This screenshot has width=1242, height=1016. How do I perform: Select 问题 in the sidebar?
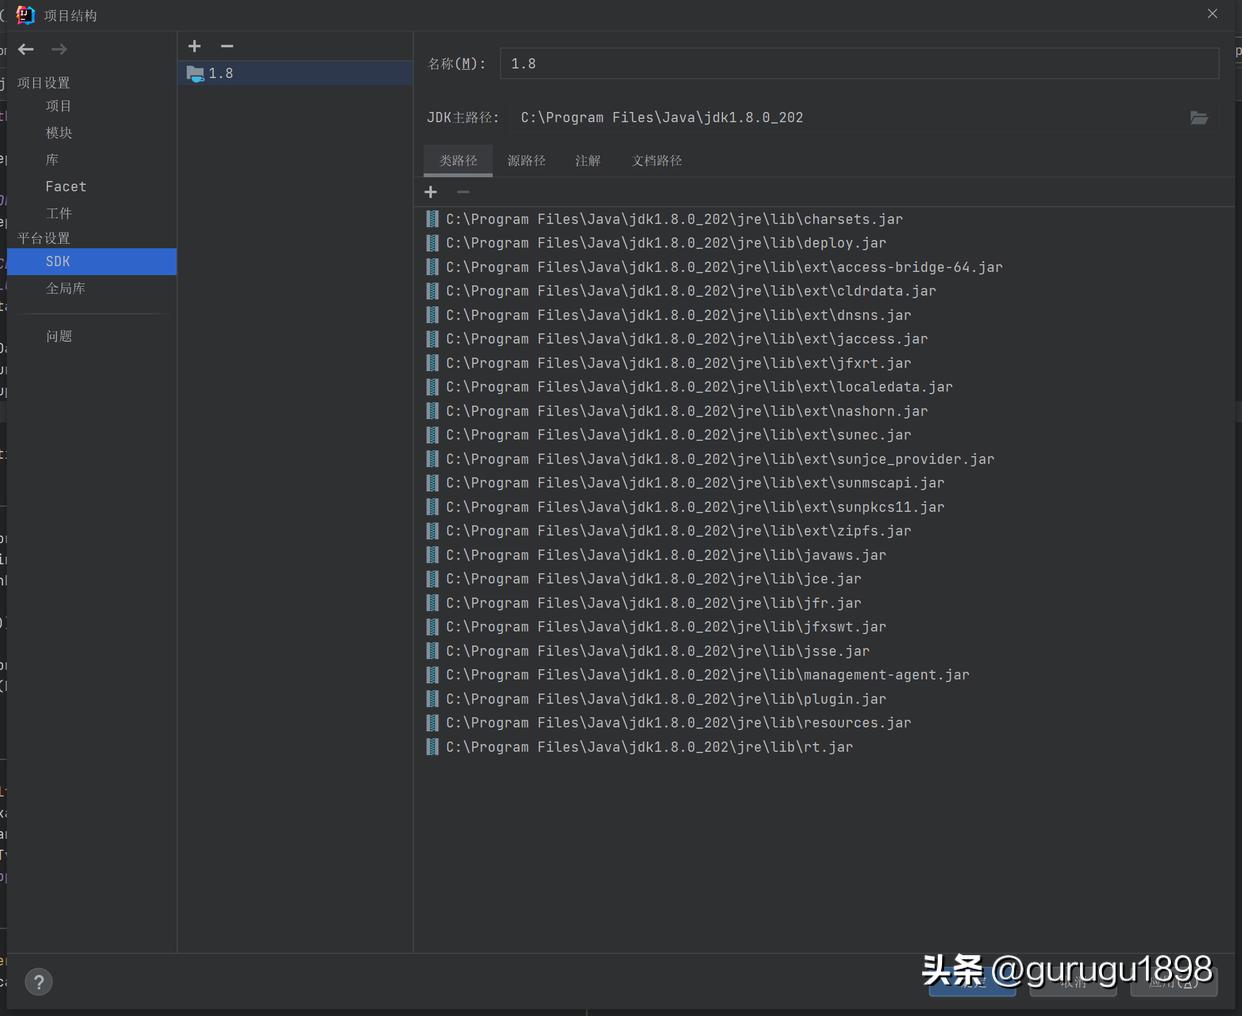pos(59,336)
